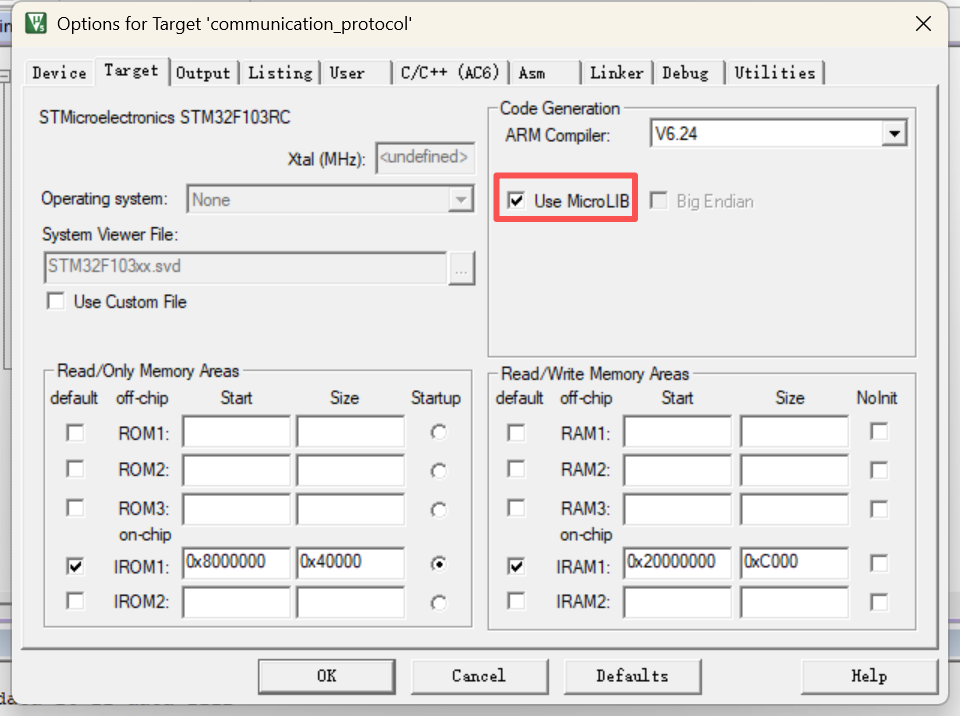The height and width of the screenshot is (716, 960).
Task: Check the RAM1 default checkbox
Action: tap(516, 433)
